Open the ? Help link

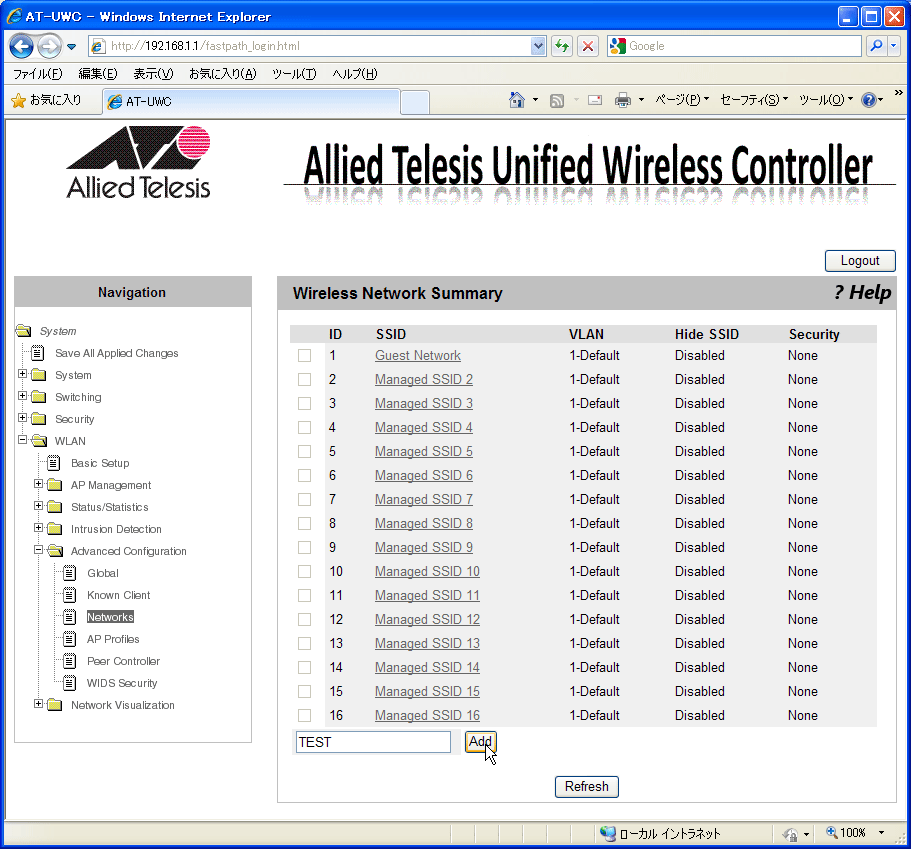click(862, 292)
